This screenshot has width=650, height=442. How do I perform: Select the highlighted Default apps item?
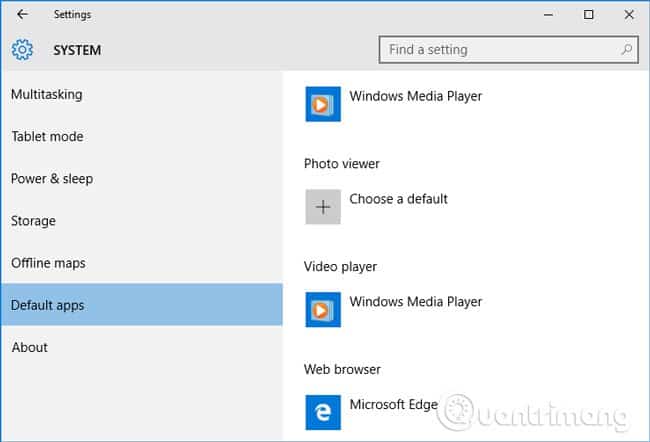(x=47, y=305)
